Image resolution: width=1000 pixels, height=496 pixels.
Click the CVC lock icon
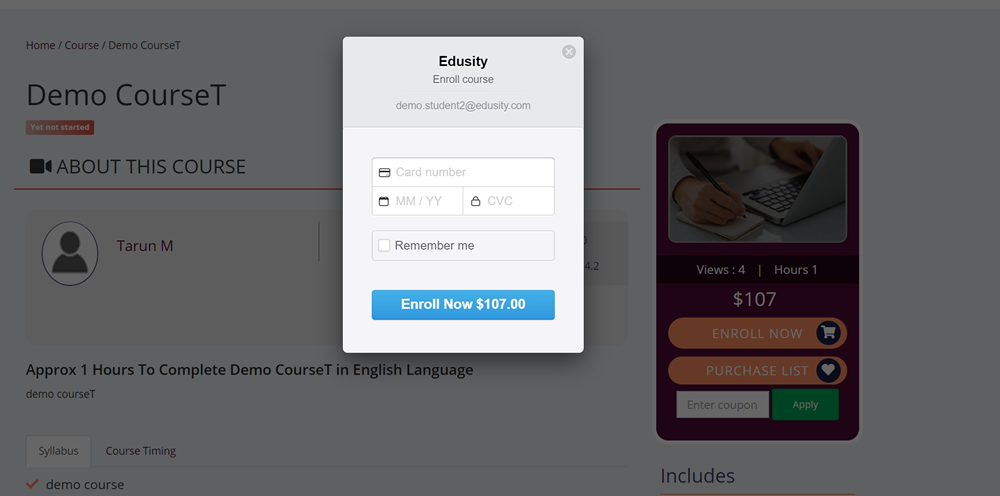click(475, 202)
